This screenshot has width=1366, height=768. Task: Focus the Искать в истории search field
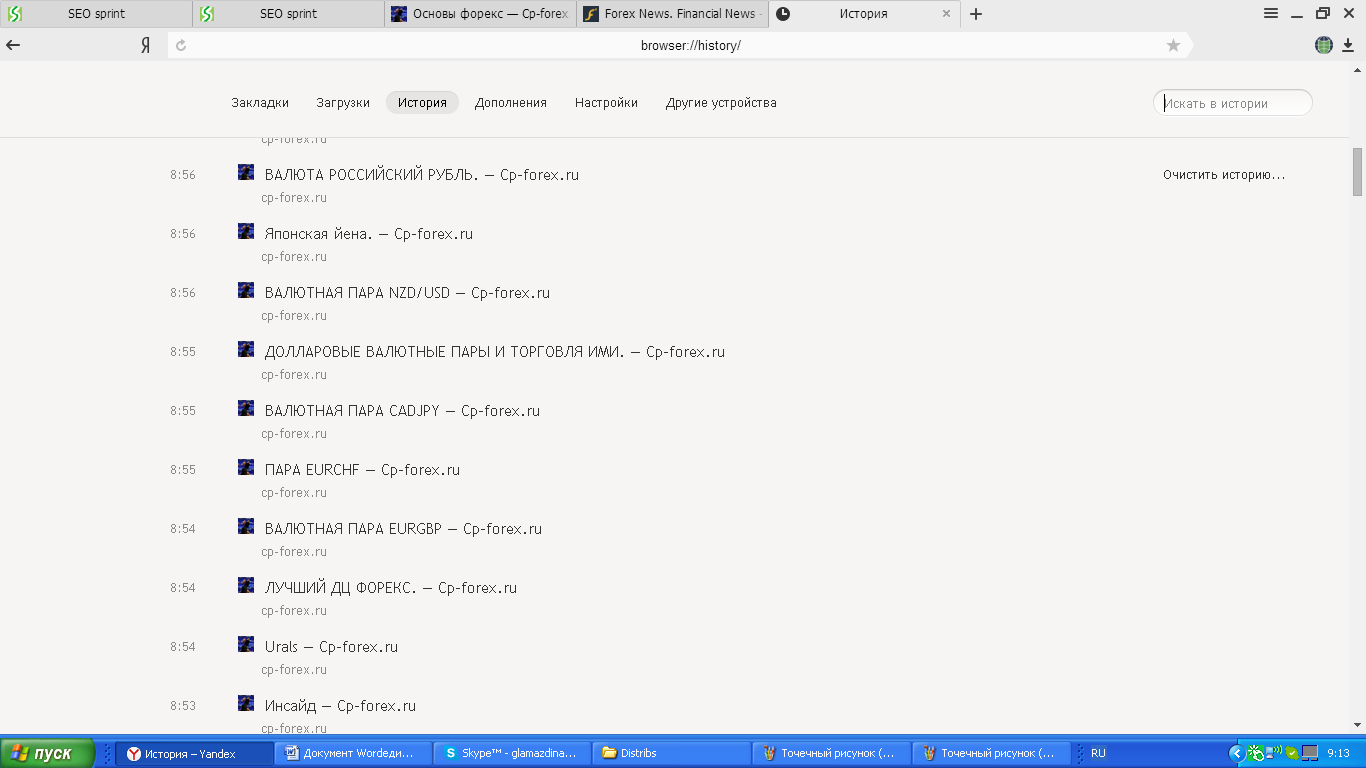click(1233, 103)
